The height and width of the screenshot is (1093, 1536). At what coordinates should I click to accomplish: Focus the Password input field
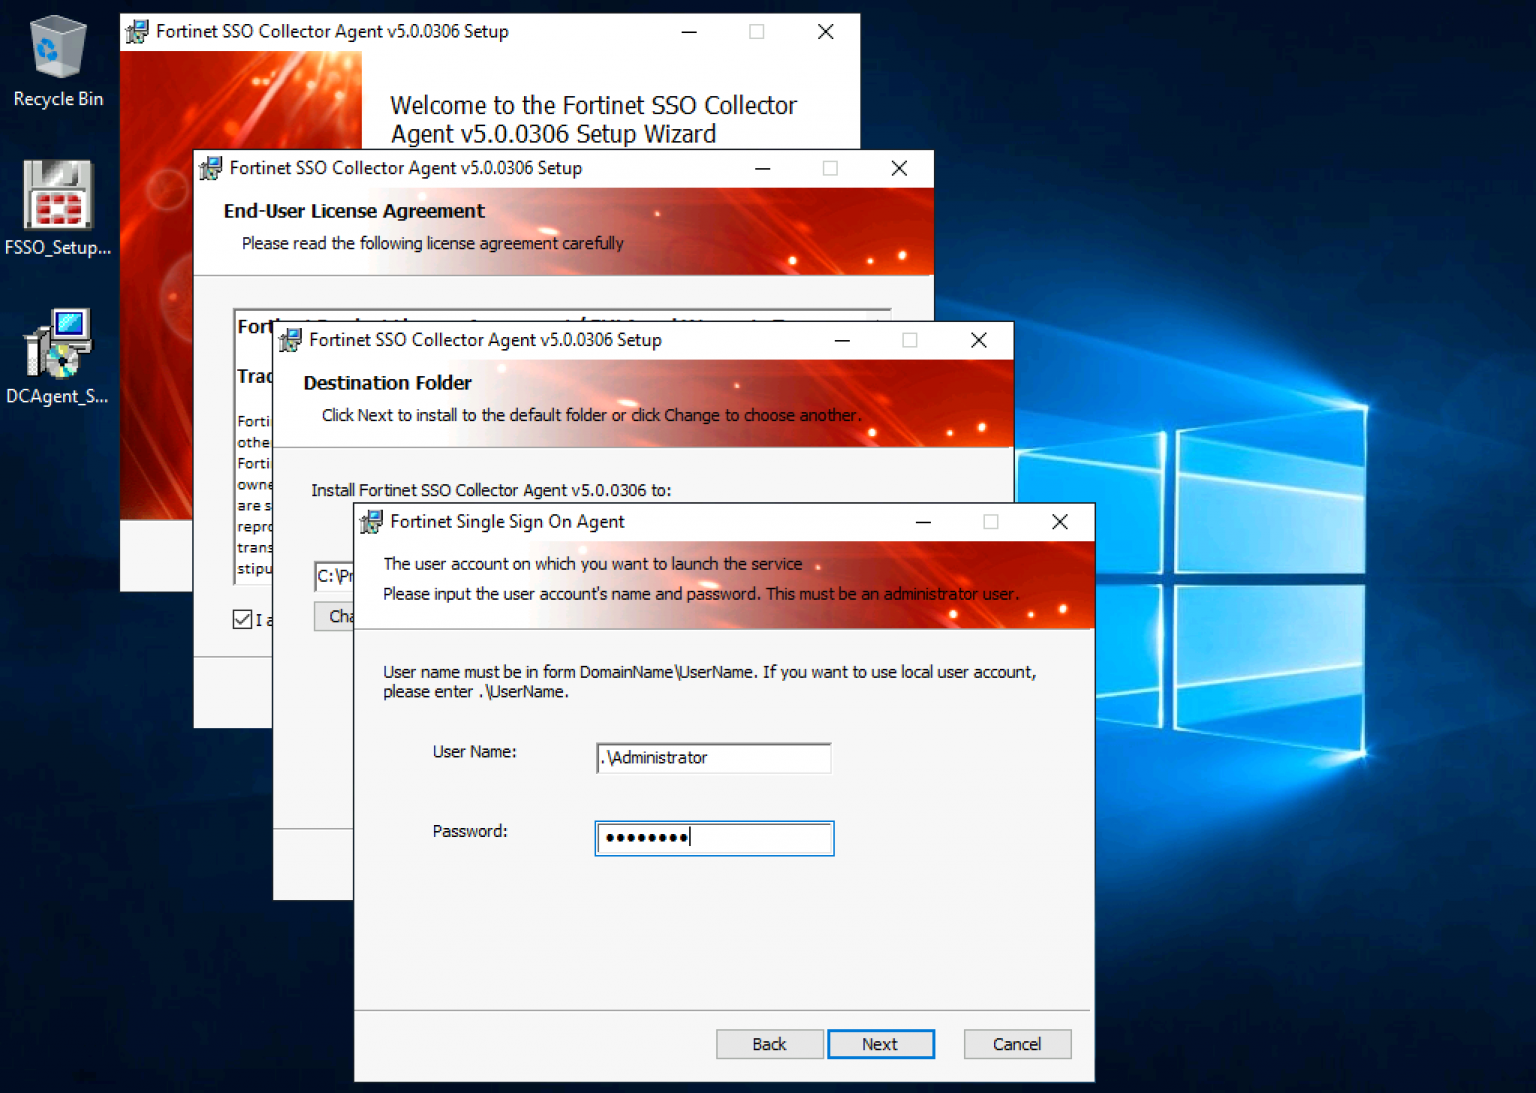pos(713,838)
